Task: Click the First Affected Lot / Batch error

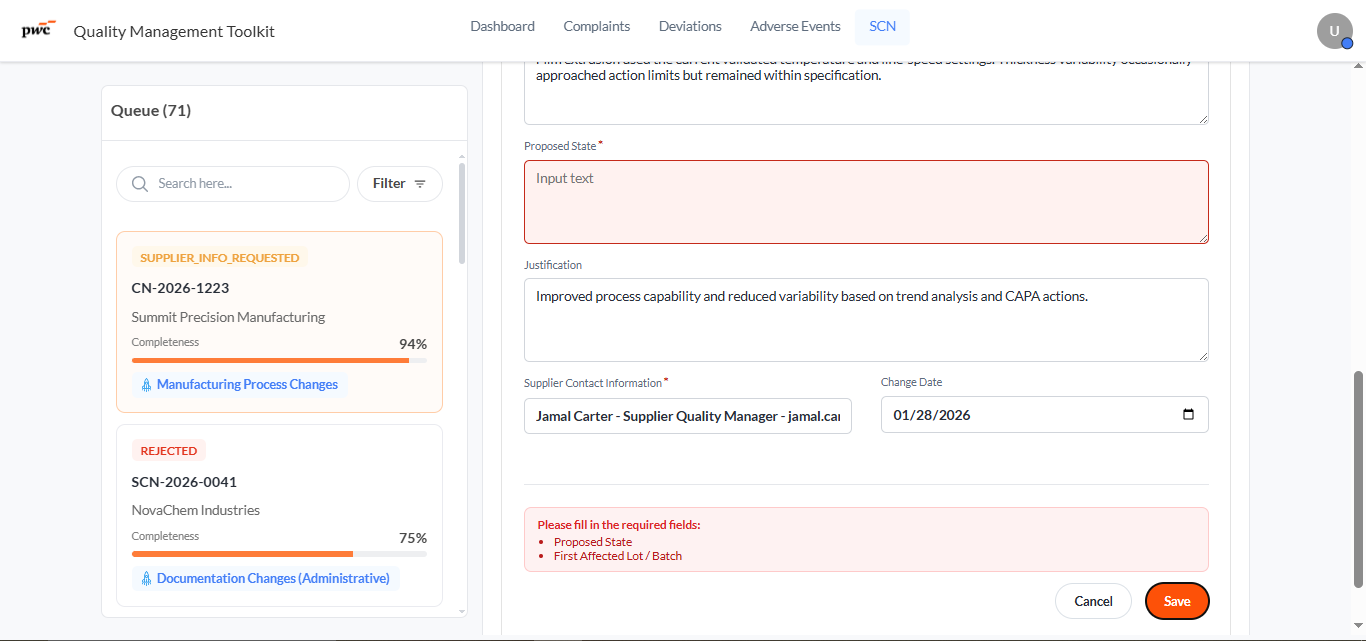Action: [618, 556]
